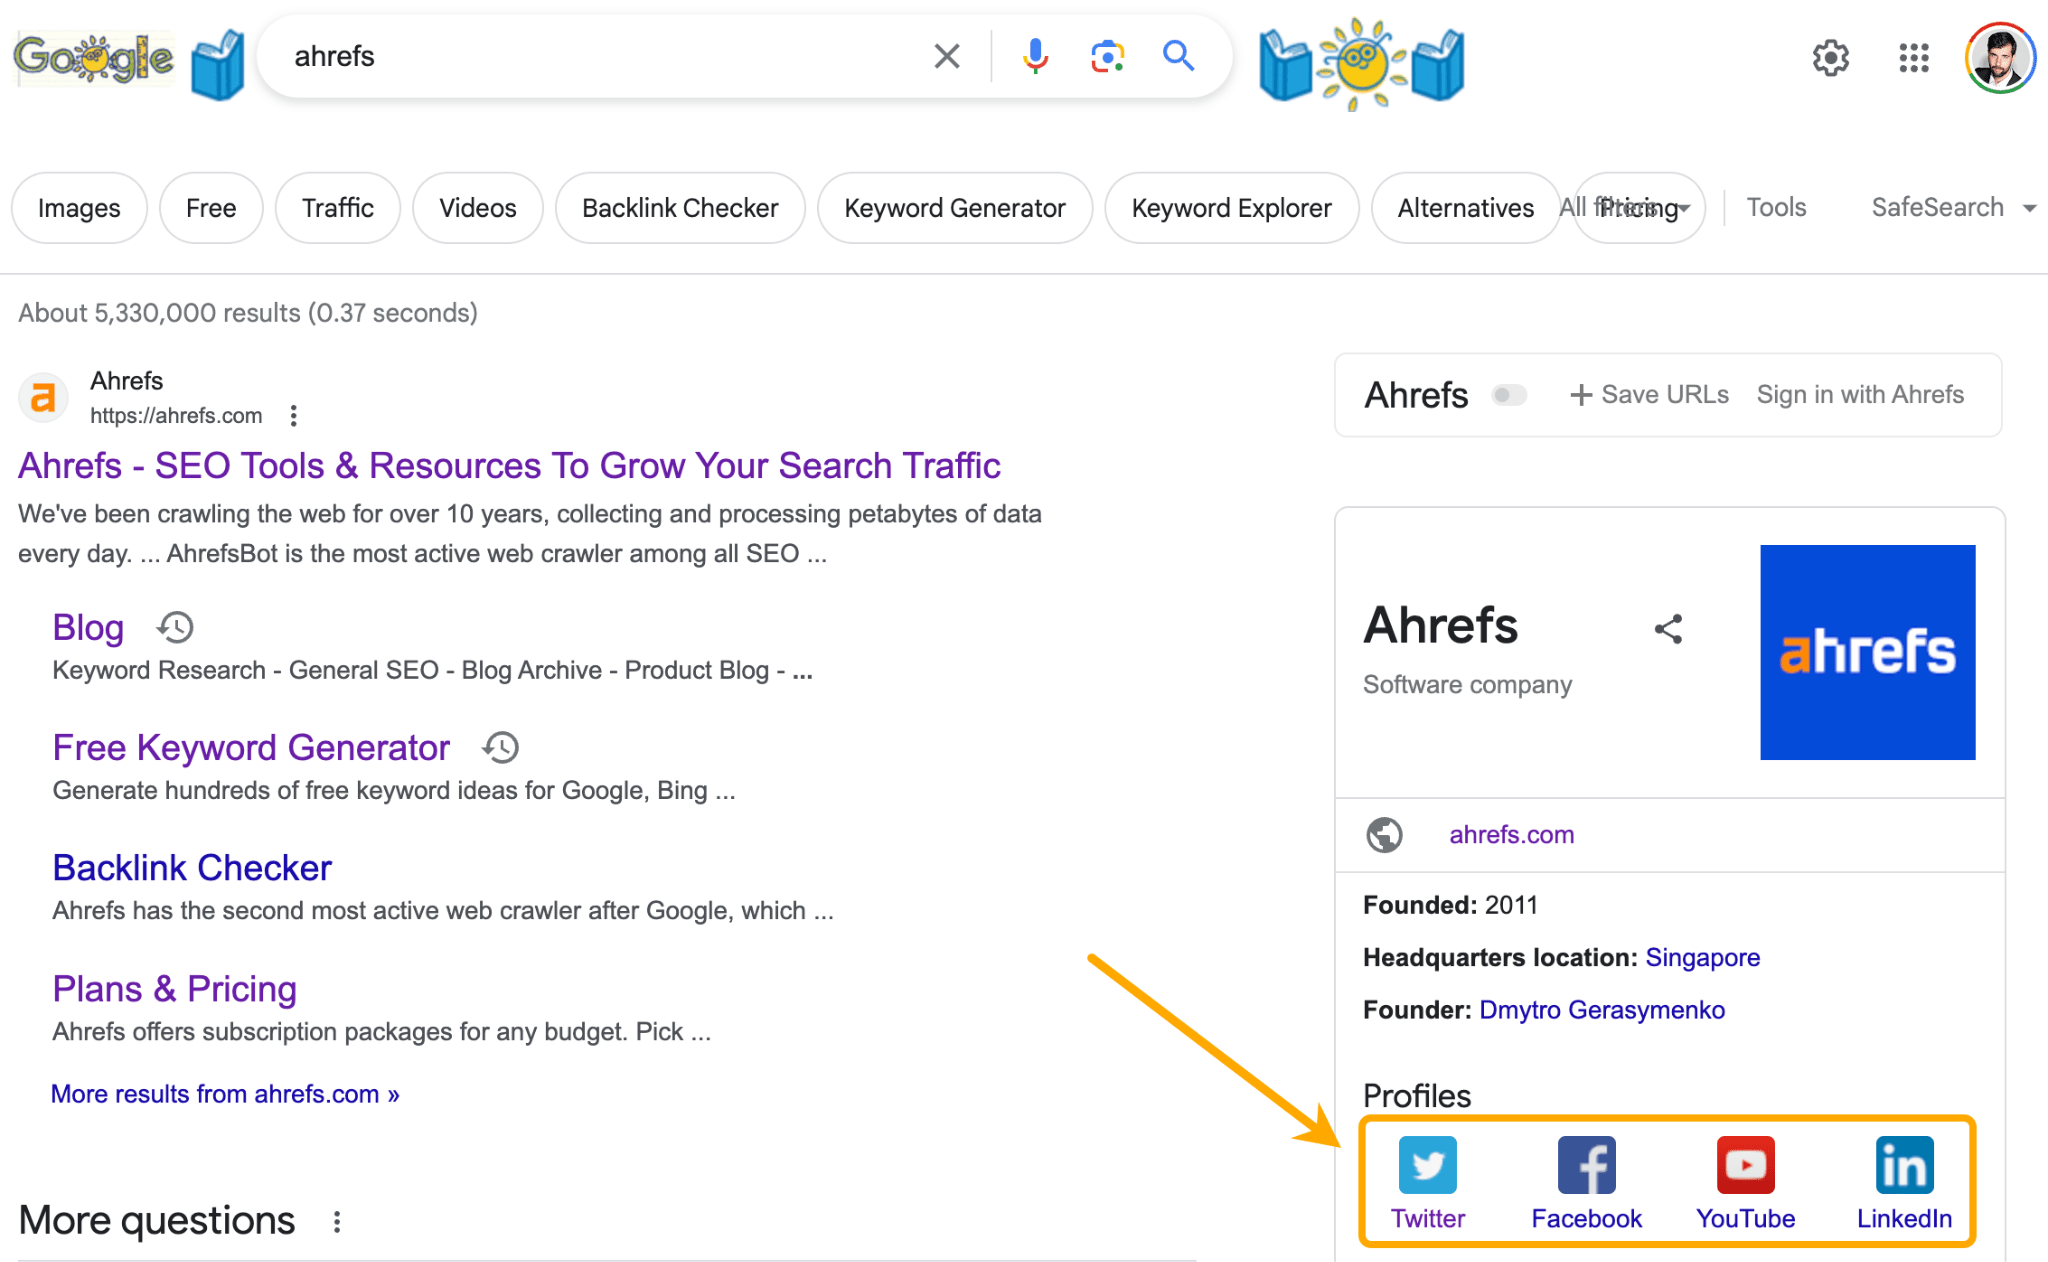Expand the SafeSearch dropdown
The height and width of the screenshot is (1262, 2048).
click(1951, 208)
